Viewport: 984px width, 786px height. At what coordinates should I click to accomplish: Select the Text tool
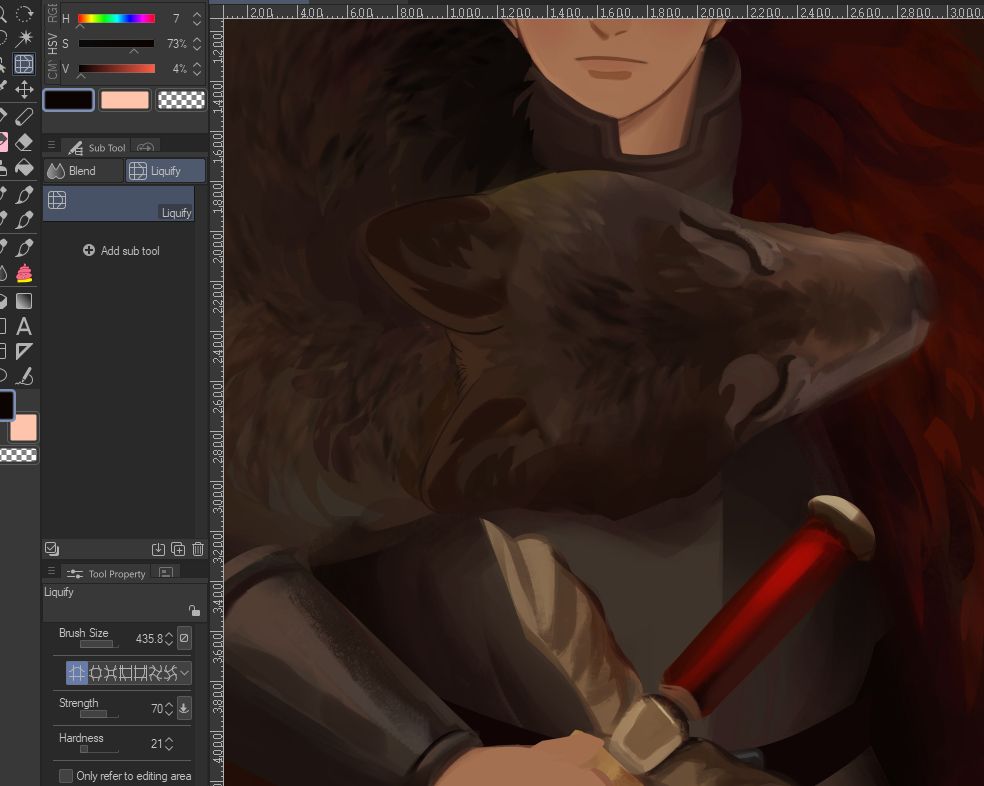point(24,326)
